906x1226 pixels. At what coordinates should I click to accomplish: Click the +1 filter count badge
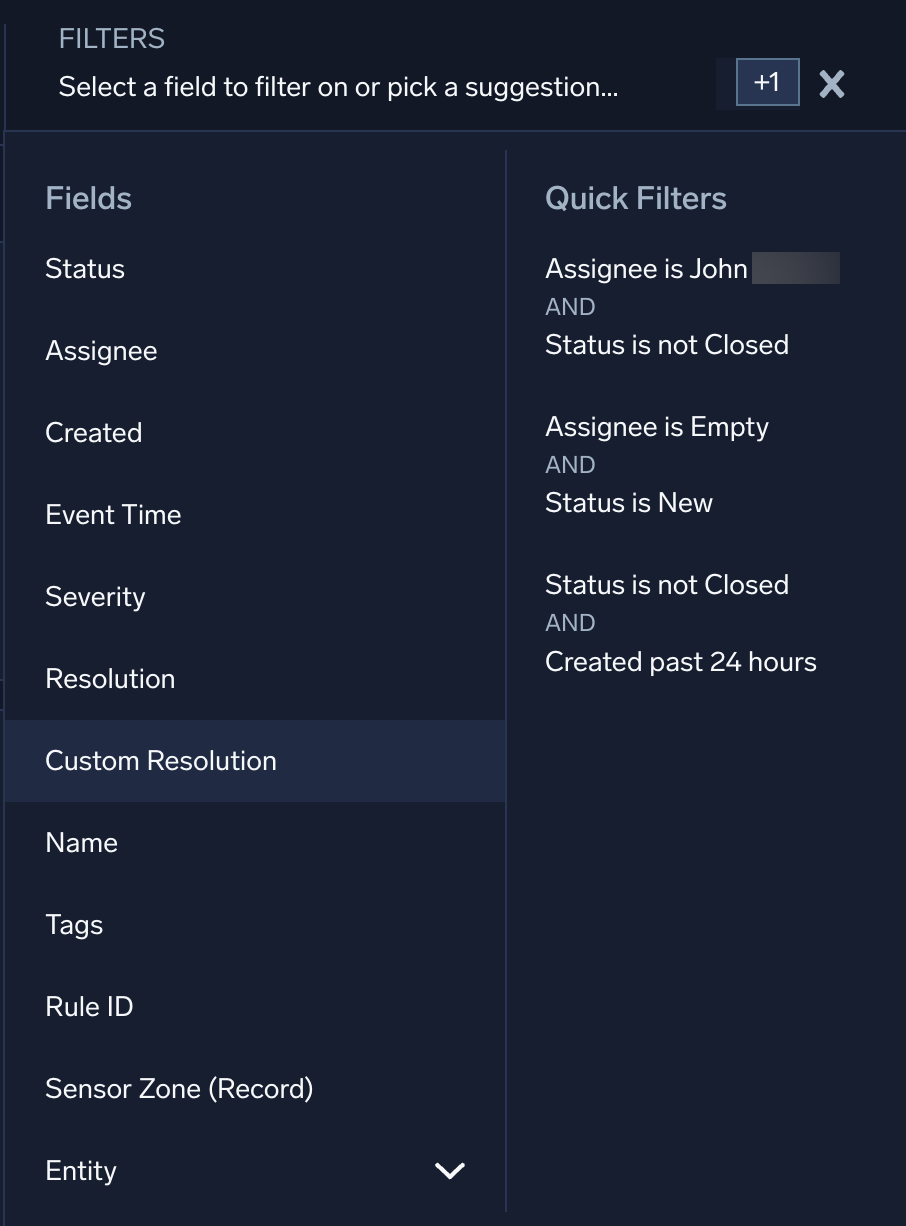[x=766, y=83]
